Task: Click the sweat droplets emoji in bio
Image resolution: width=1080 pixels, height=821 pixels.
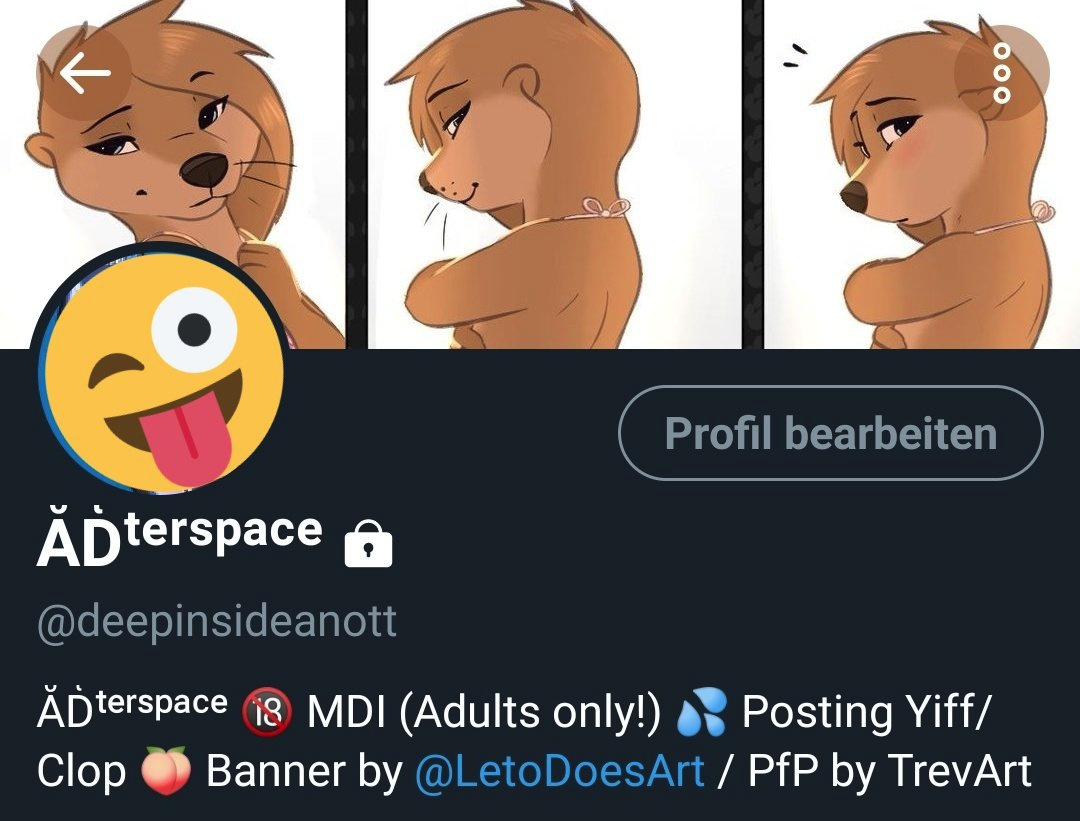Action: click(701, 713)
